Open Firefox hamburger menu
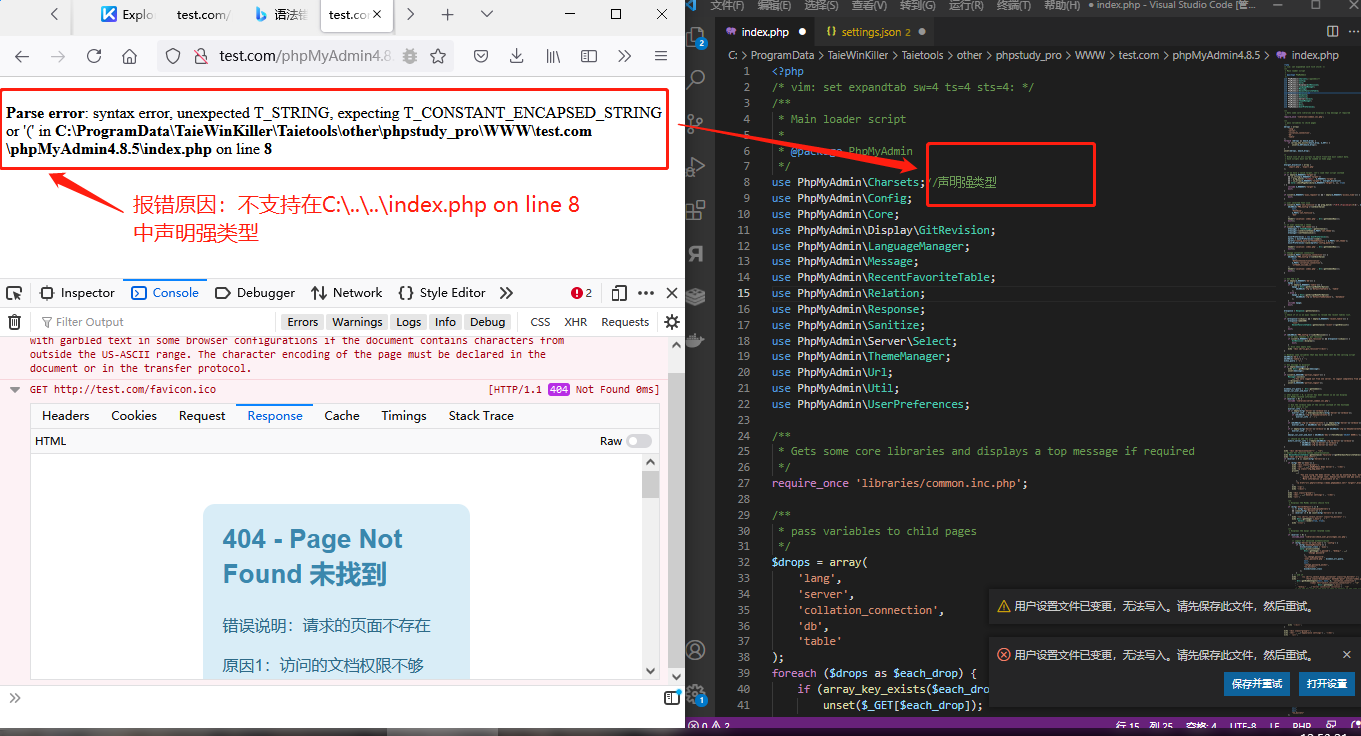 pyautogui.click(x=661, y=56)
